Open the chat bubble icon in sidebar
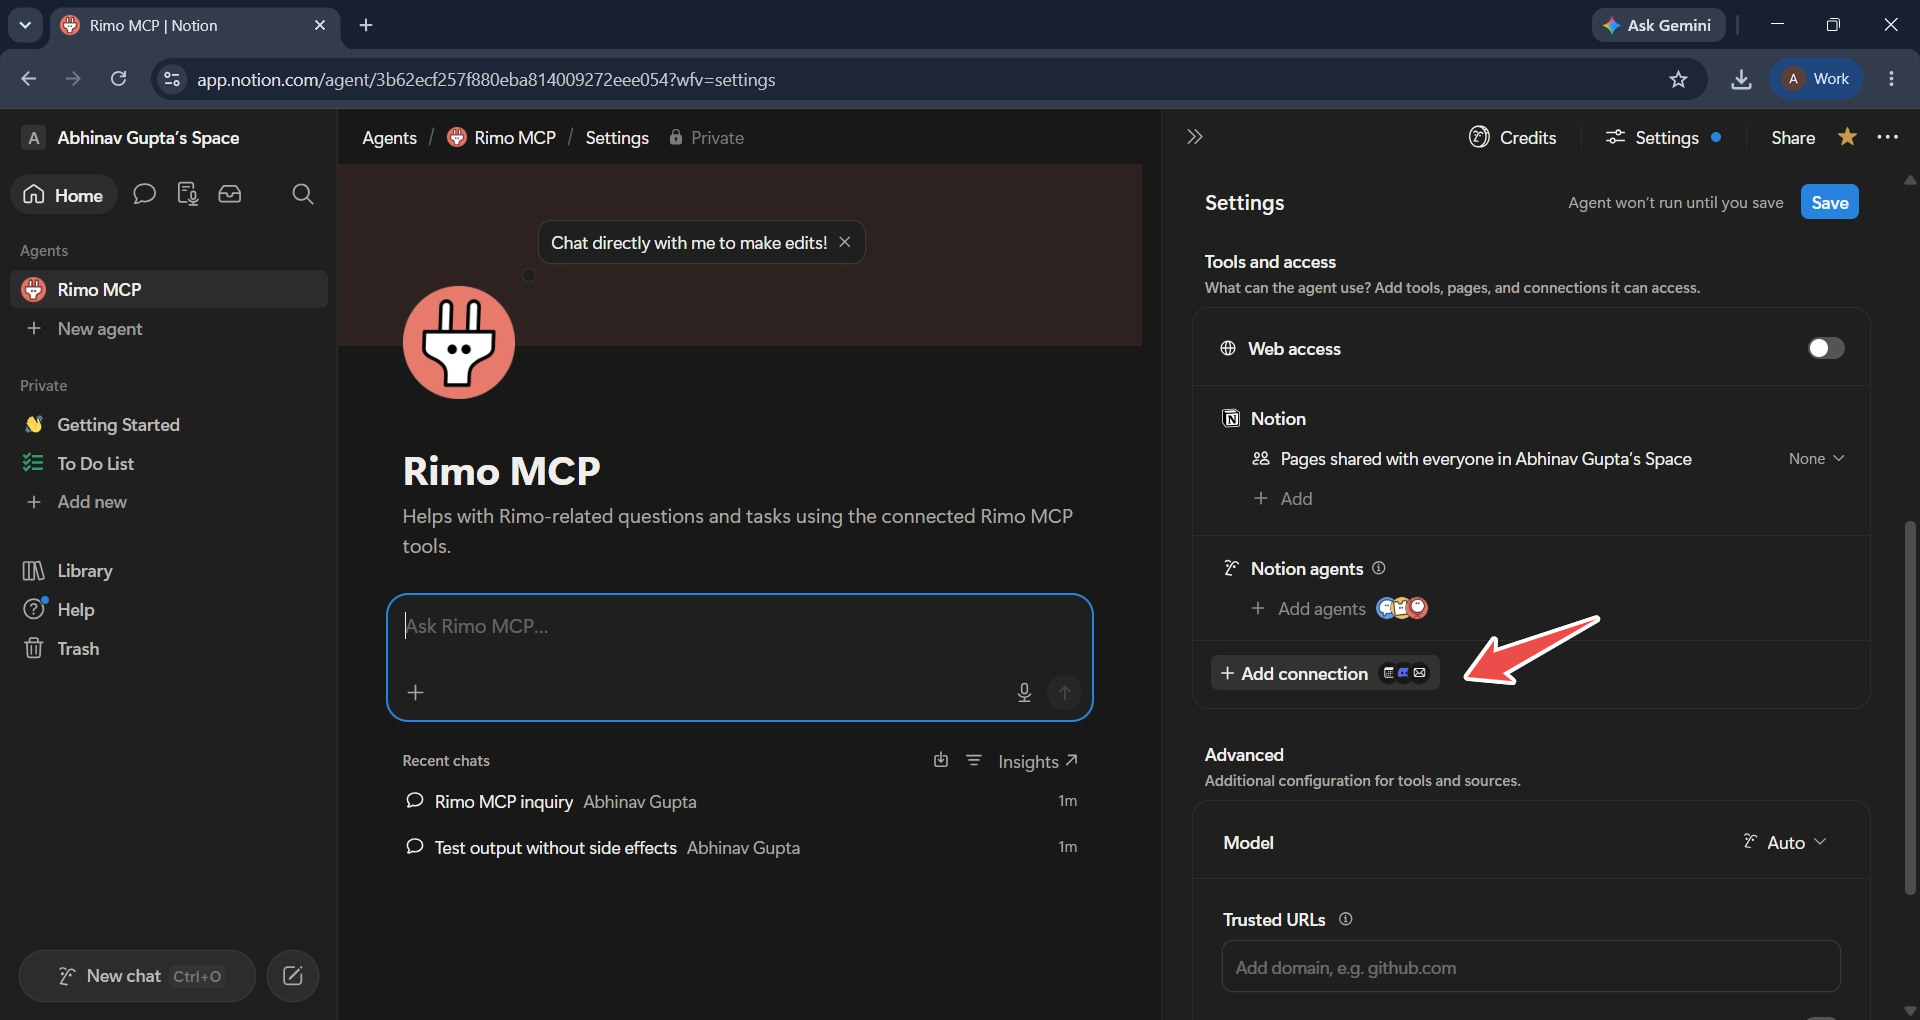 [144, 194]
